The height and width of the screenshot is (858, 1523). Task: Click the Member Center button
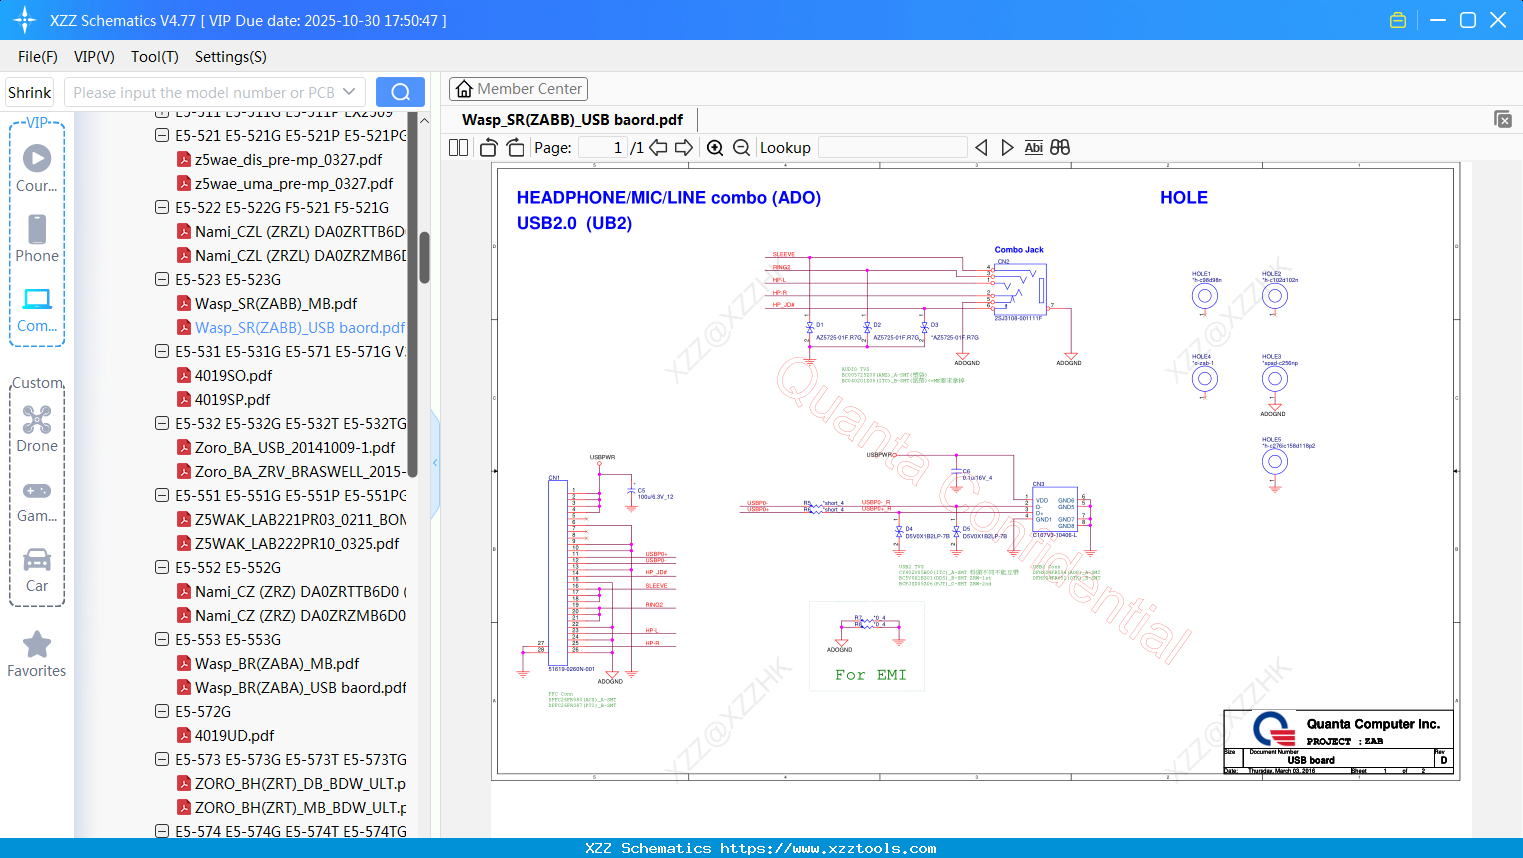coord(518,89)
